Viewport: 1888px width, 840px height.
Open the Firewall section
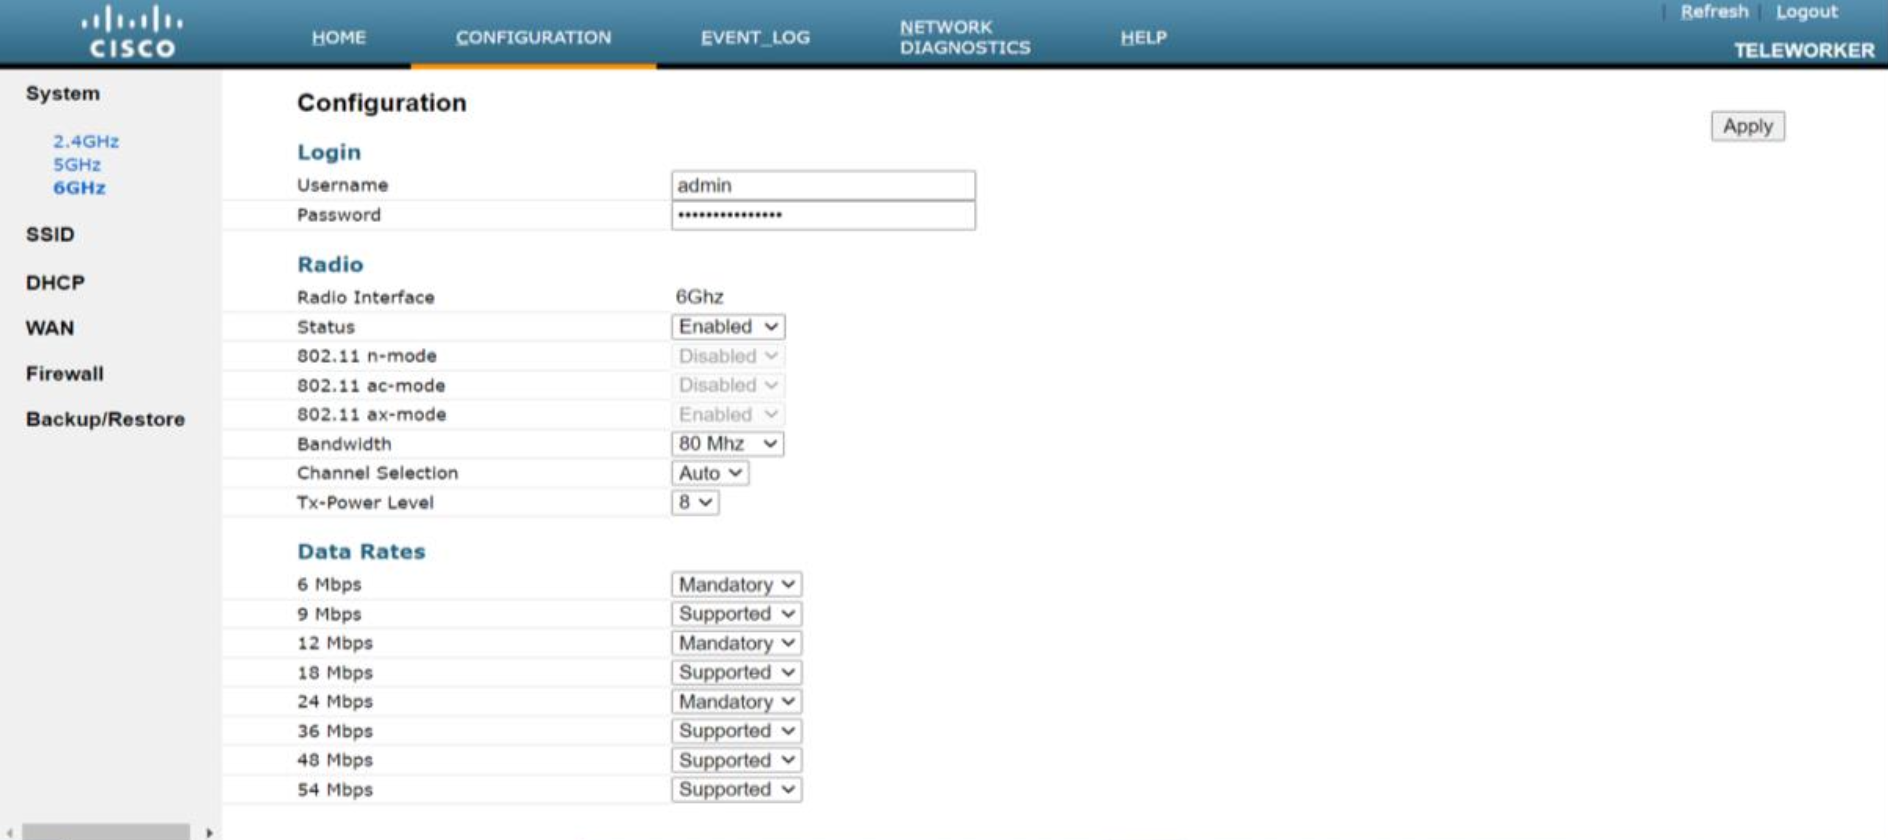(x=65, y=373)
